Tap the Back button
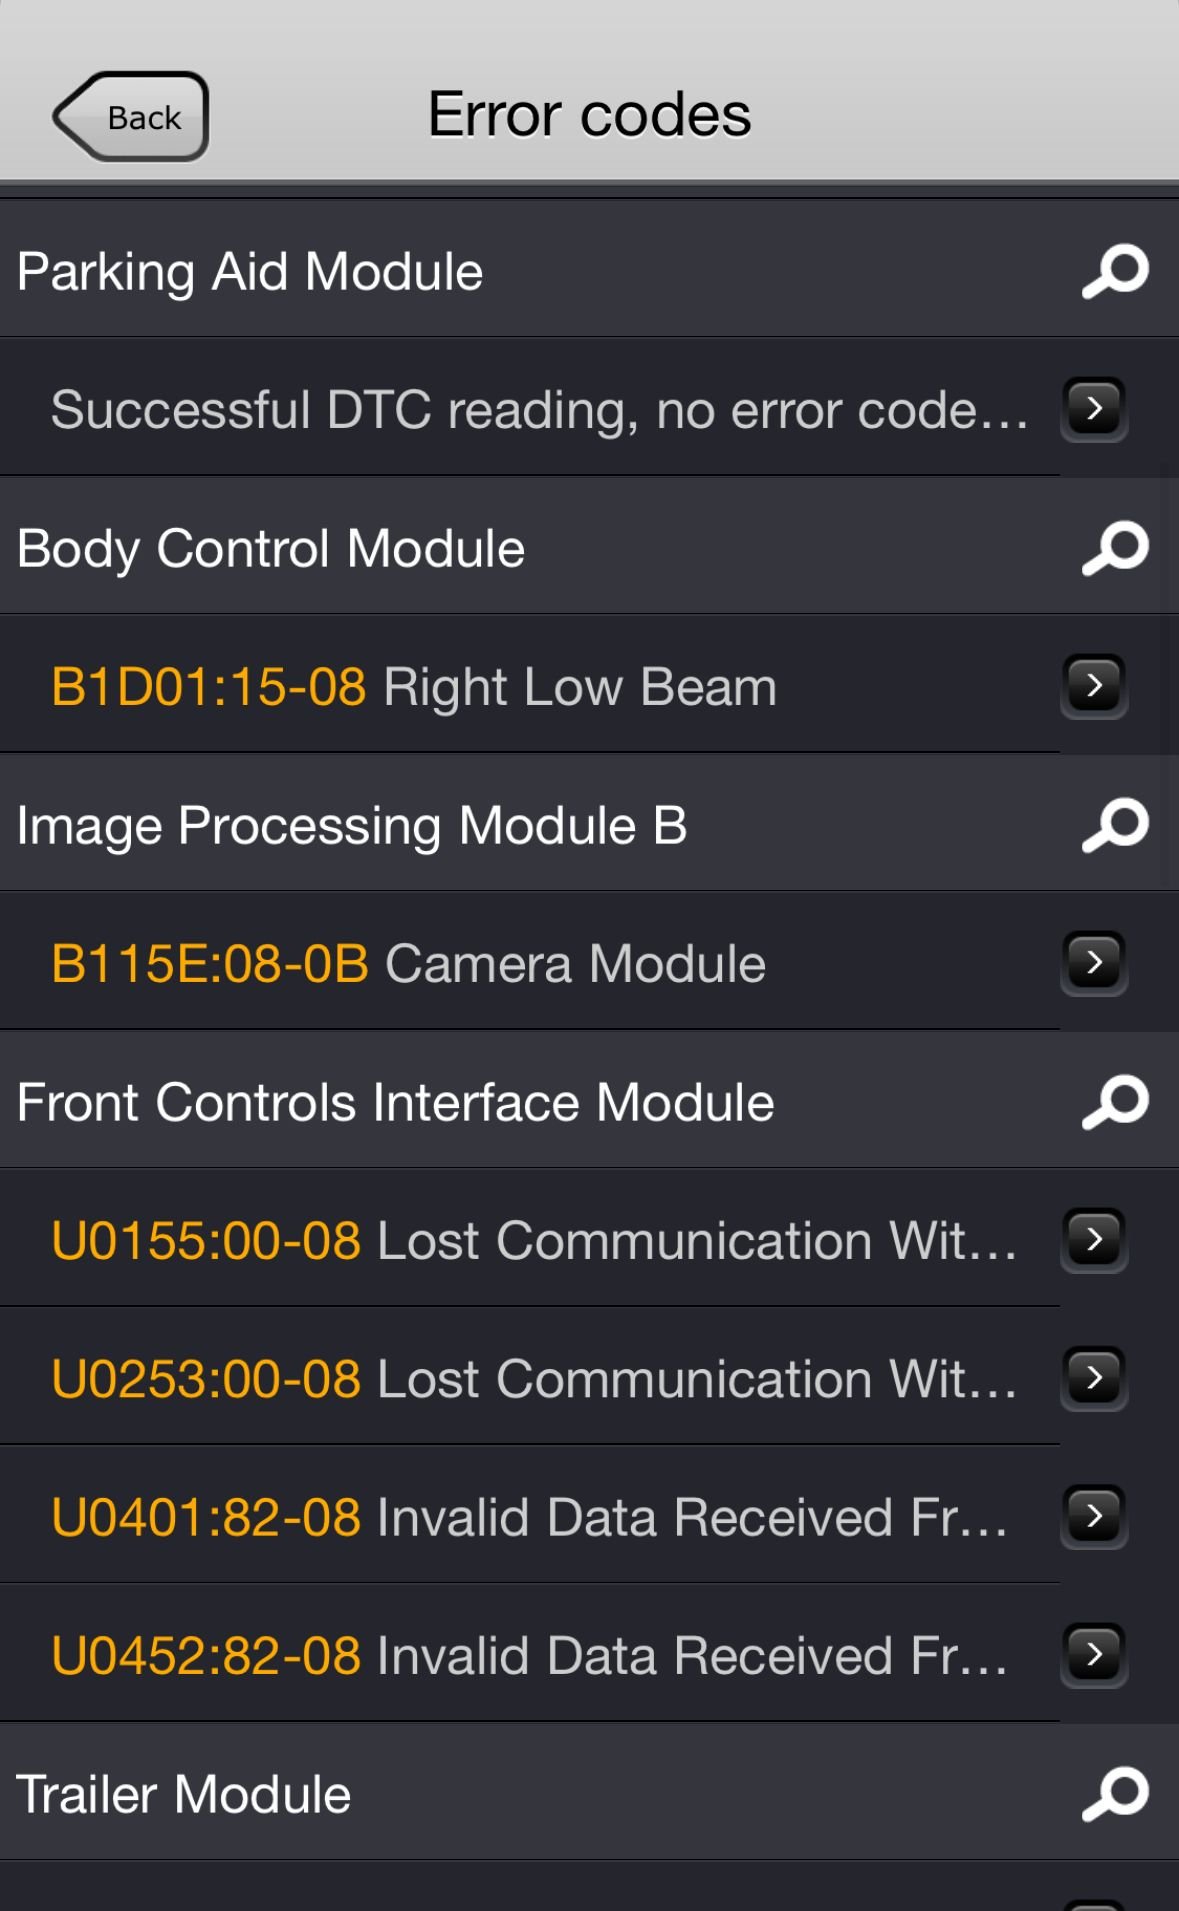 coord(132,117)
